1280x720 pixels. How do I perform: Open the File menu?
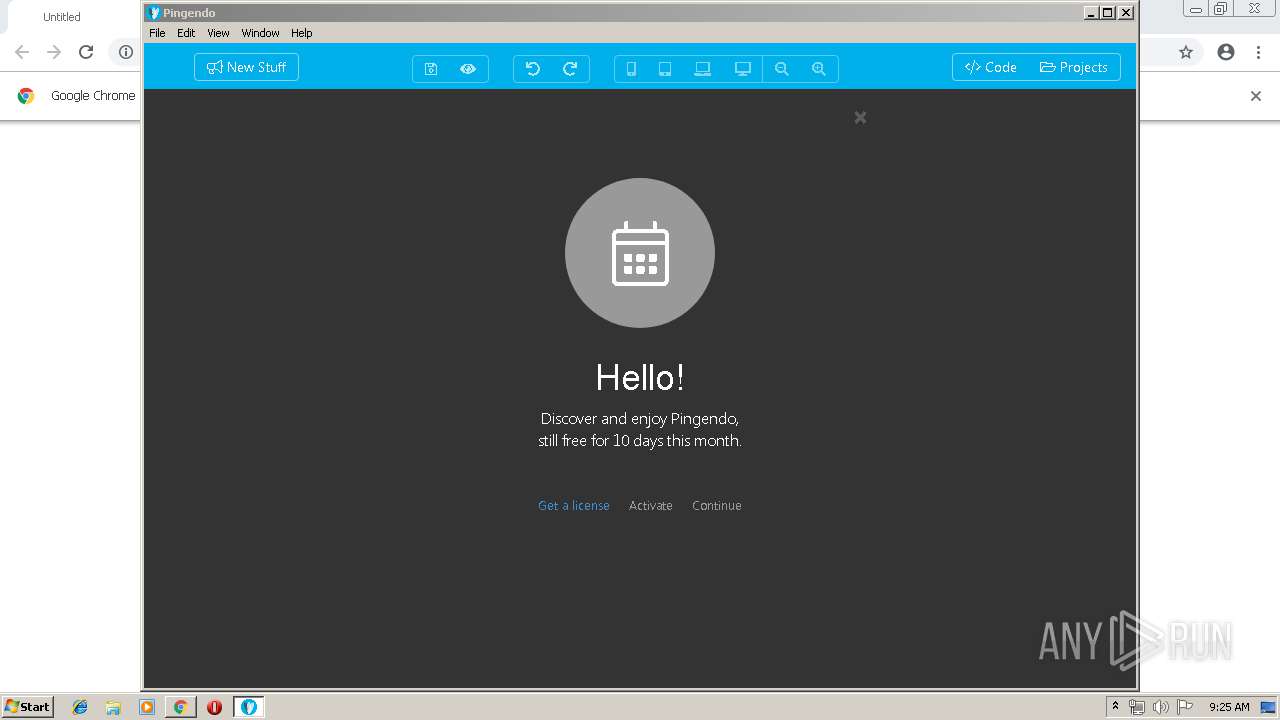click(x=157, y=33)
